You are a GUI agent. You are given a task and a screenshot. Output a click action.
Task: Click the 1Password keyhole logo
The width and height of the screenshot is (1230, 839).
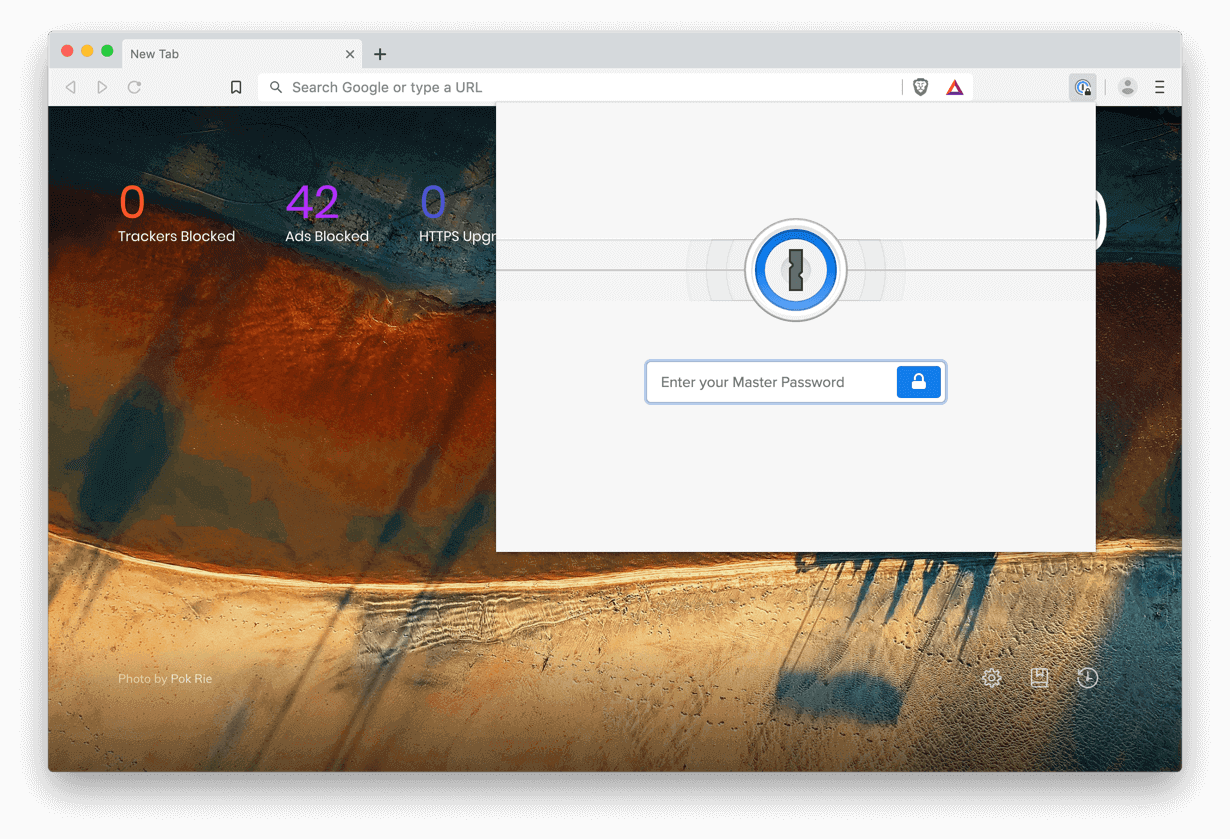[795, 270]
